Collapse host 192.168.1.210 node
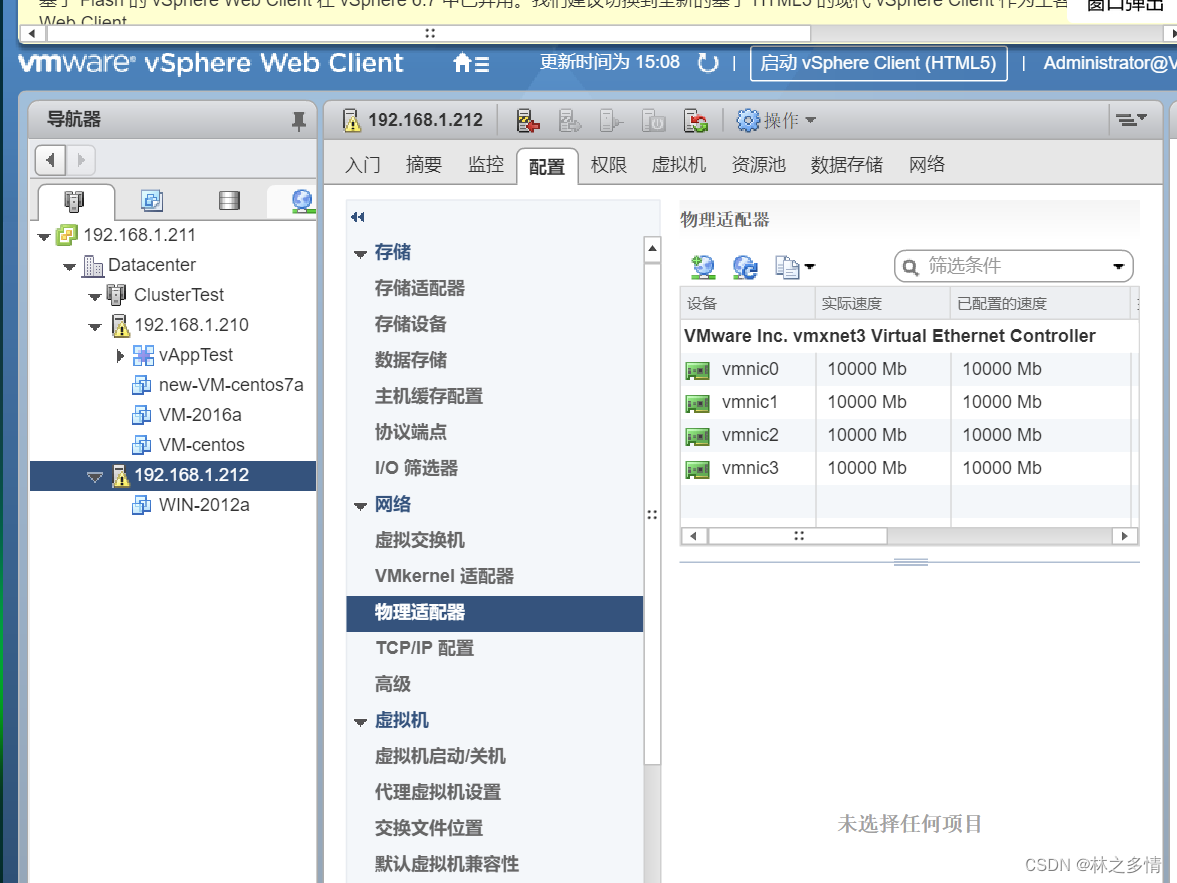 click(95, 327)
